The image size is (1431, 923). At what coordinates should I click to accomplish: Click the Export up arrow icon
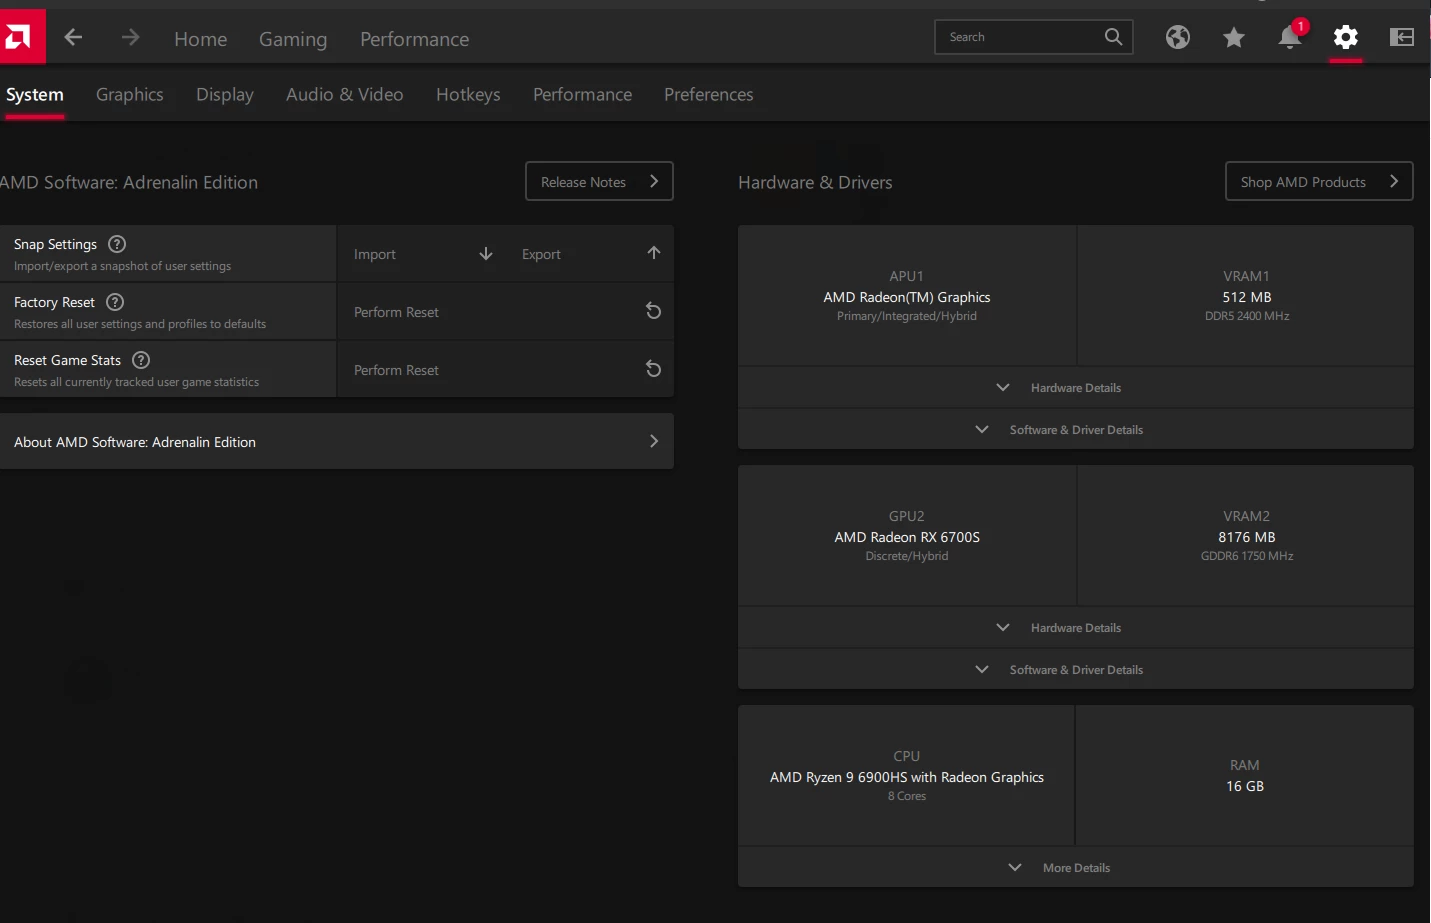pyautogui.click(x=654, y=253)
